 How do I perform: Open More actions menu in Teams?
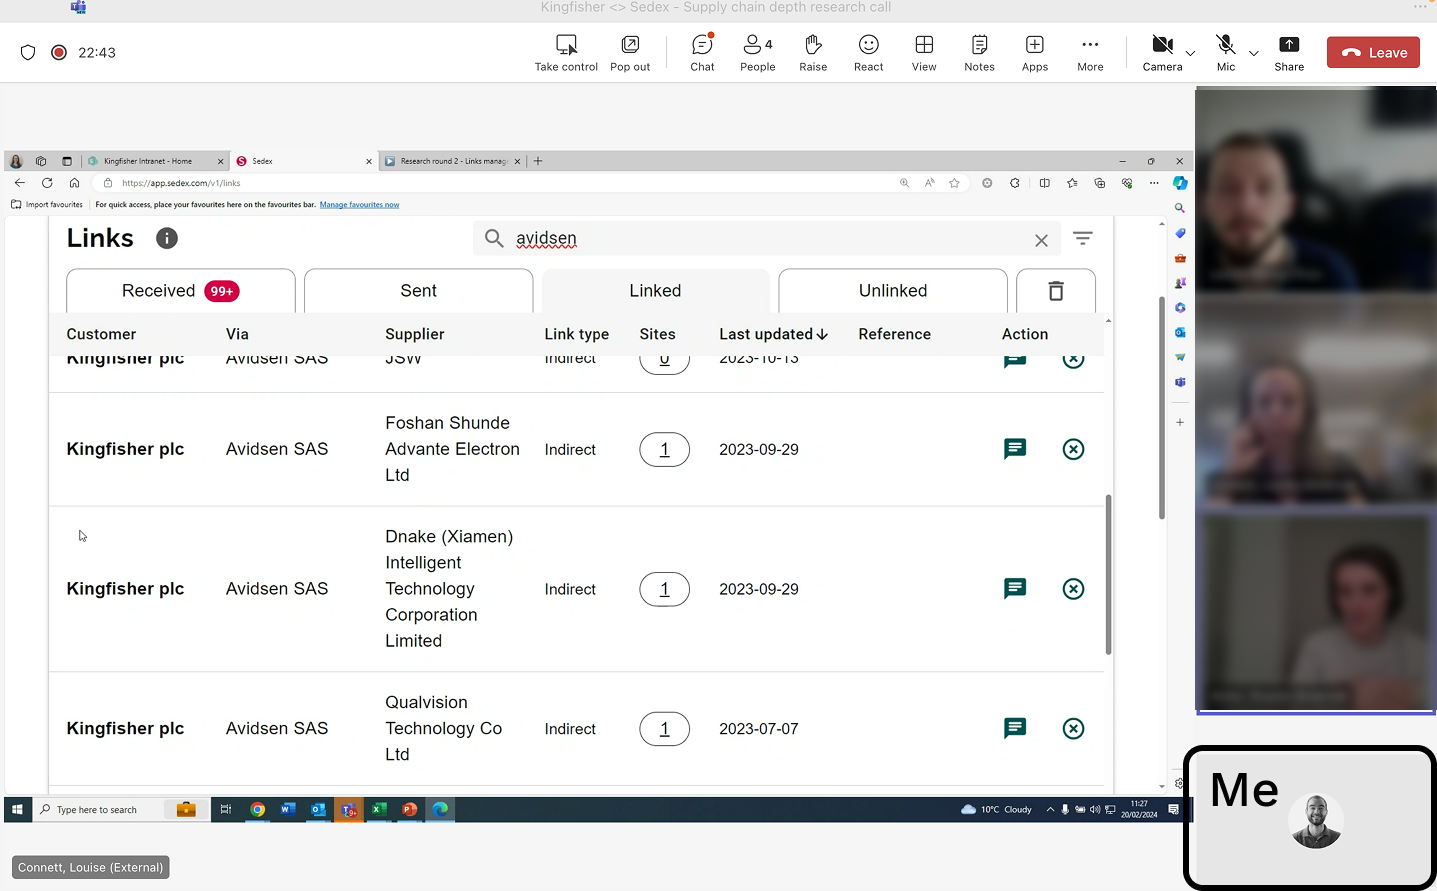click(x=1090, y=53)
